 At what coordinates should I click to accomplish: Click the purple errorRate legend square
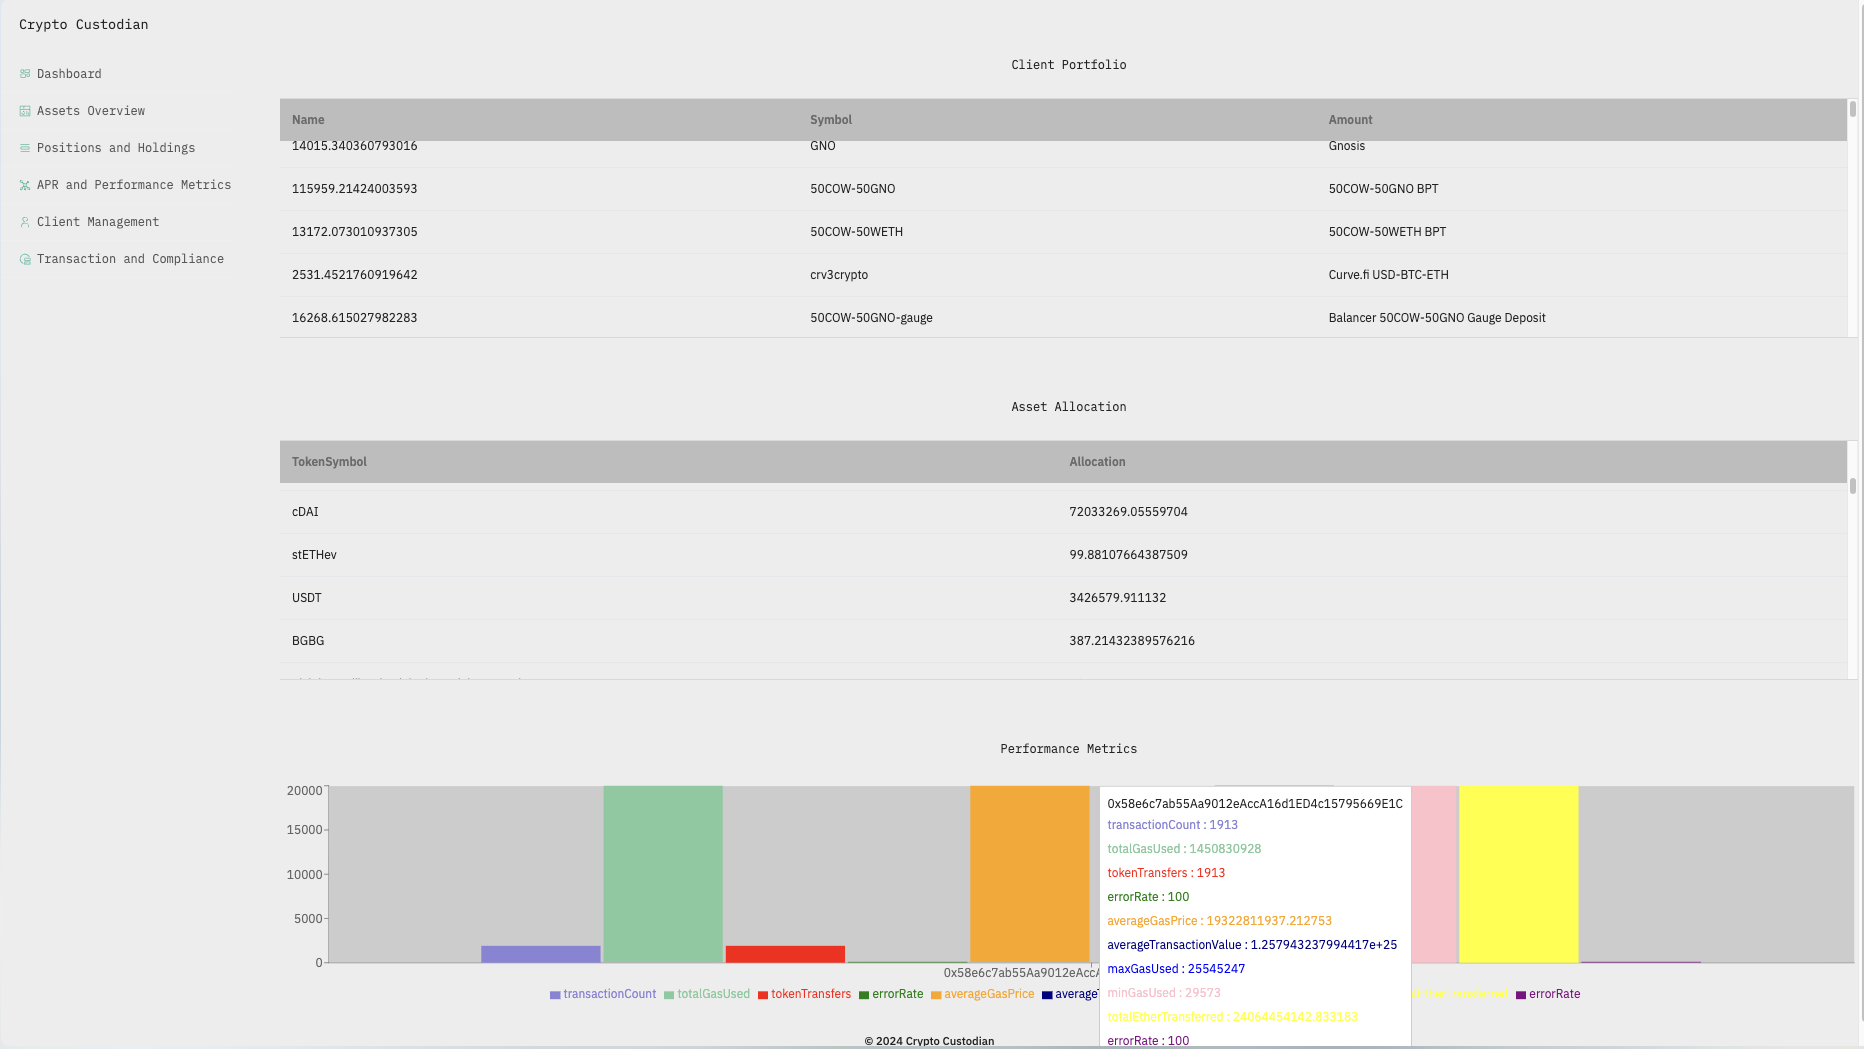(1521, 995)
